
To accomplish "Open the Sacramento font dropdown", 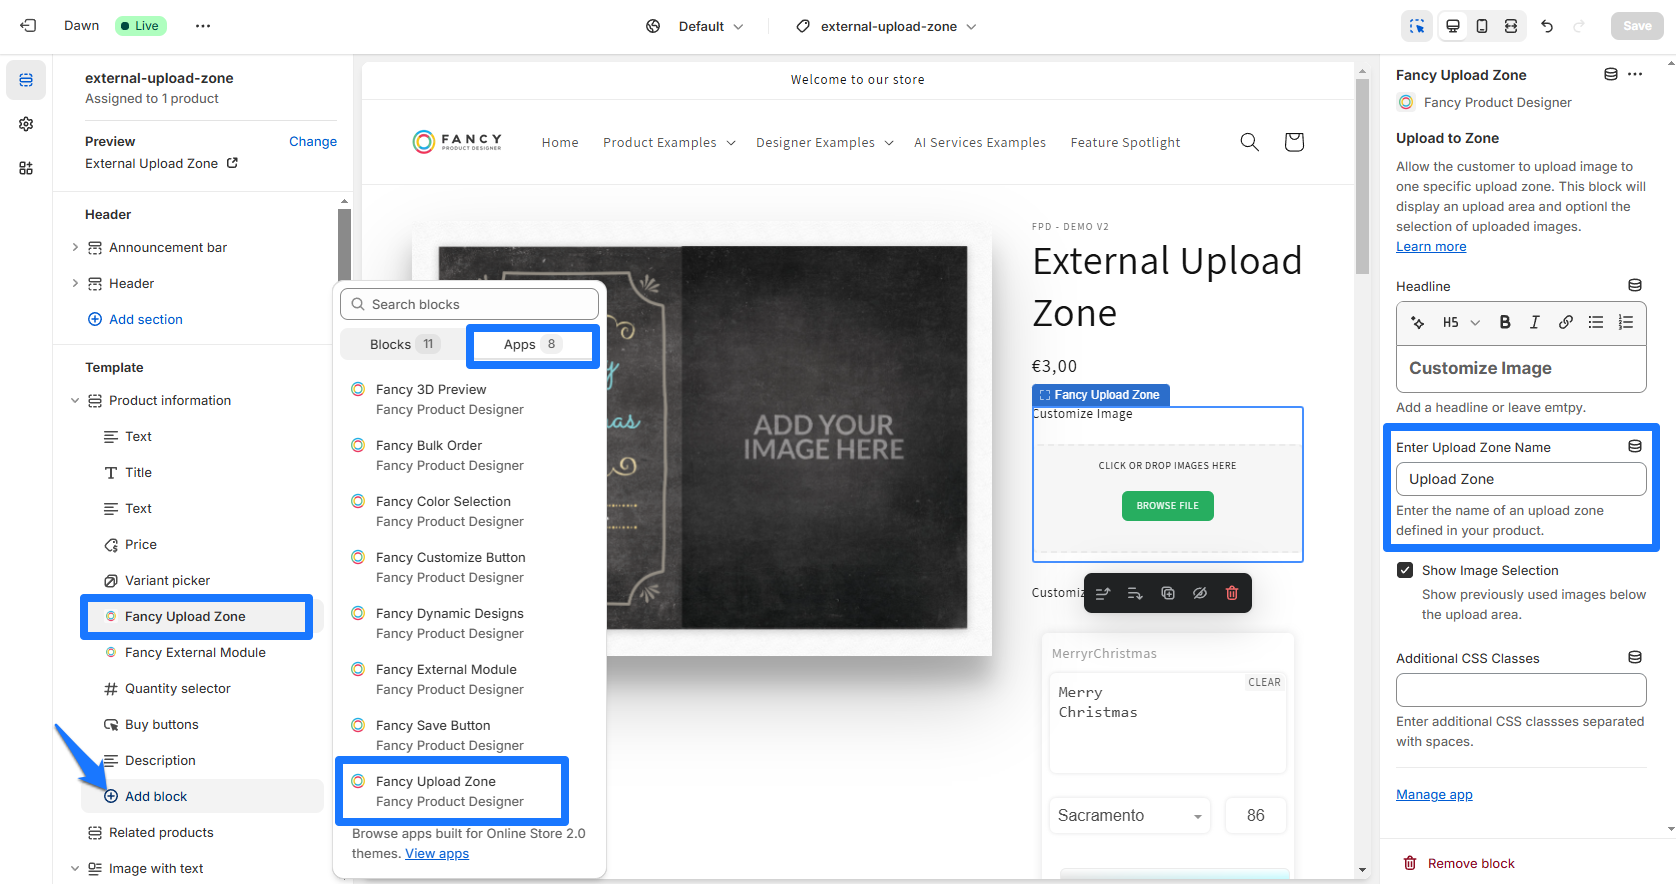I will pos(1130,815).
